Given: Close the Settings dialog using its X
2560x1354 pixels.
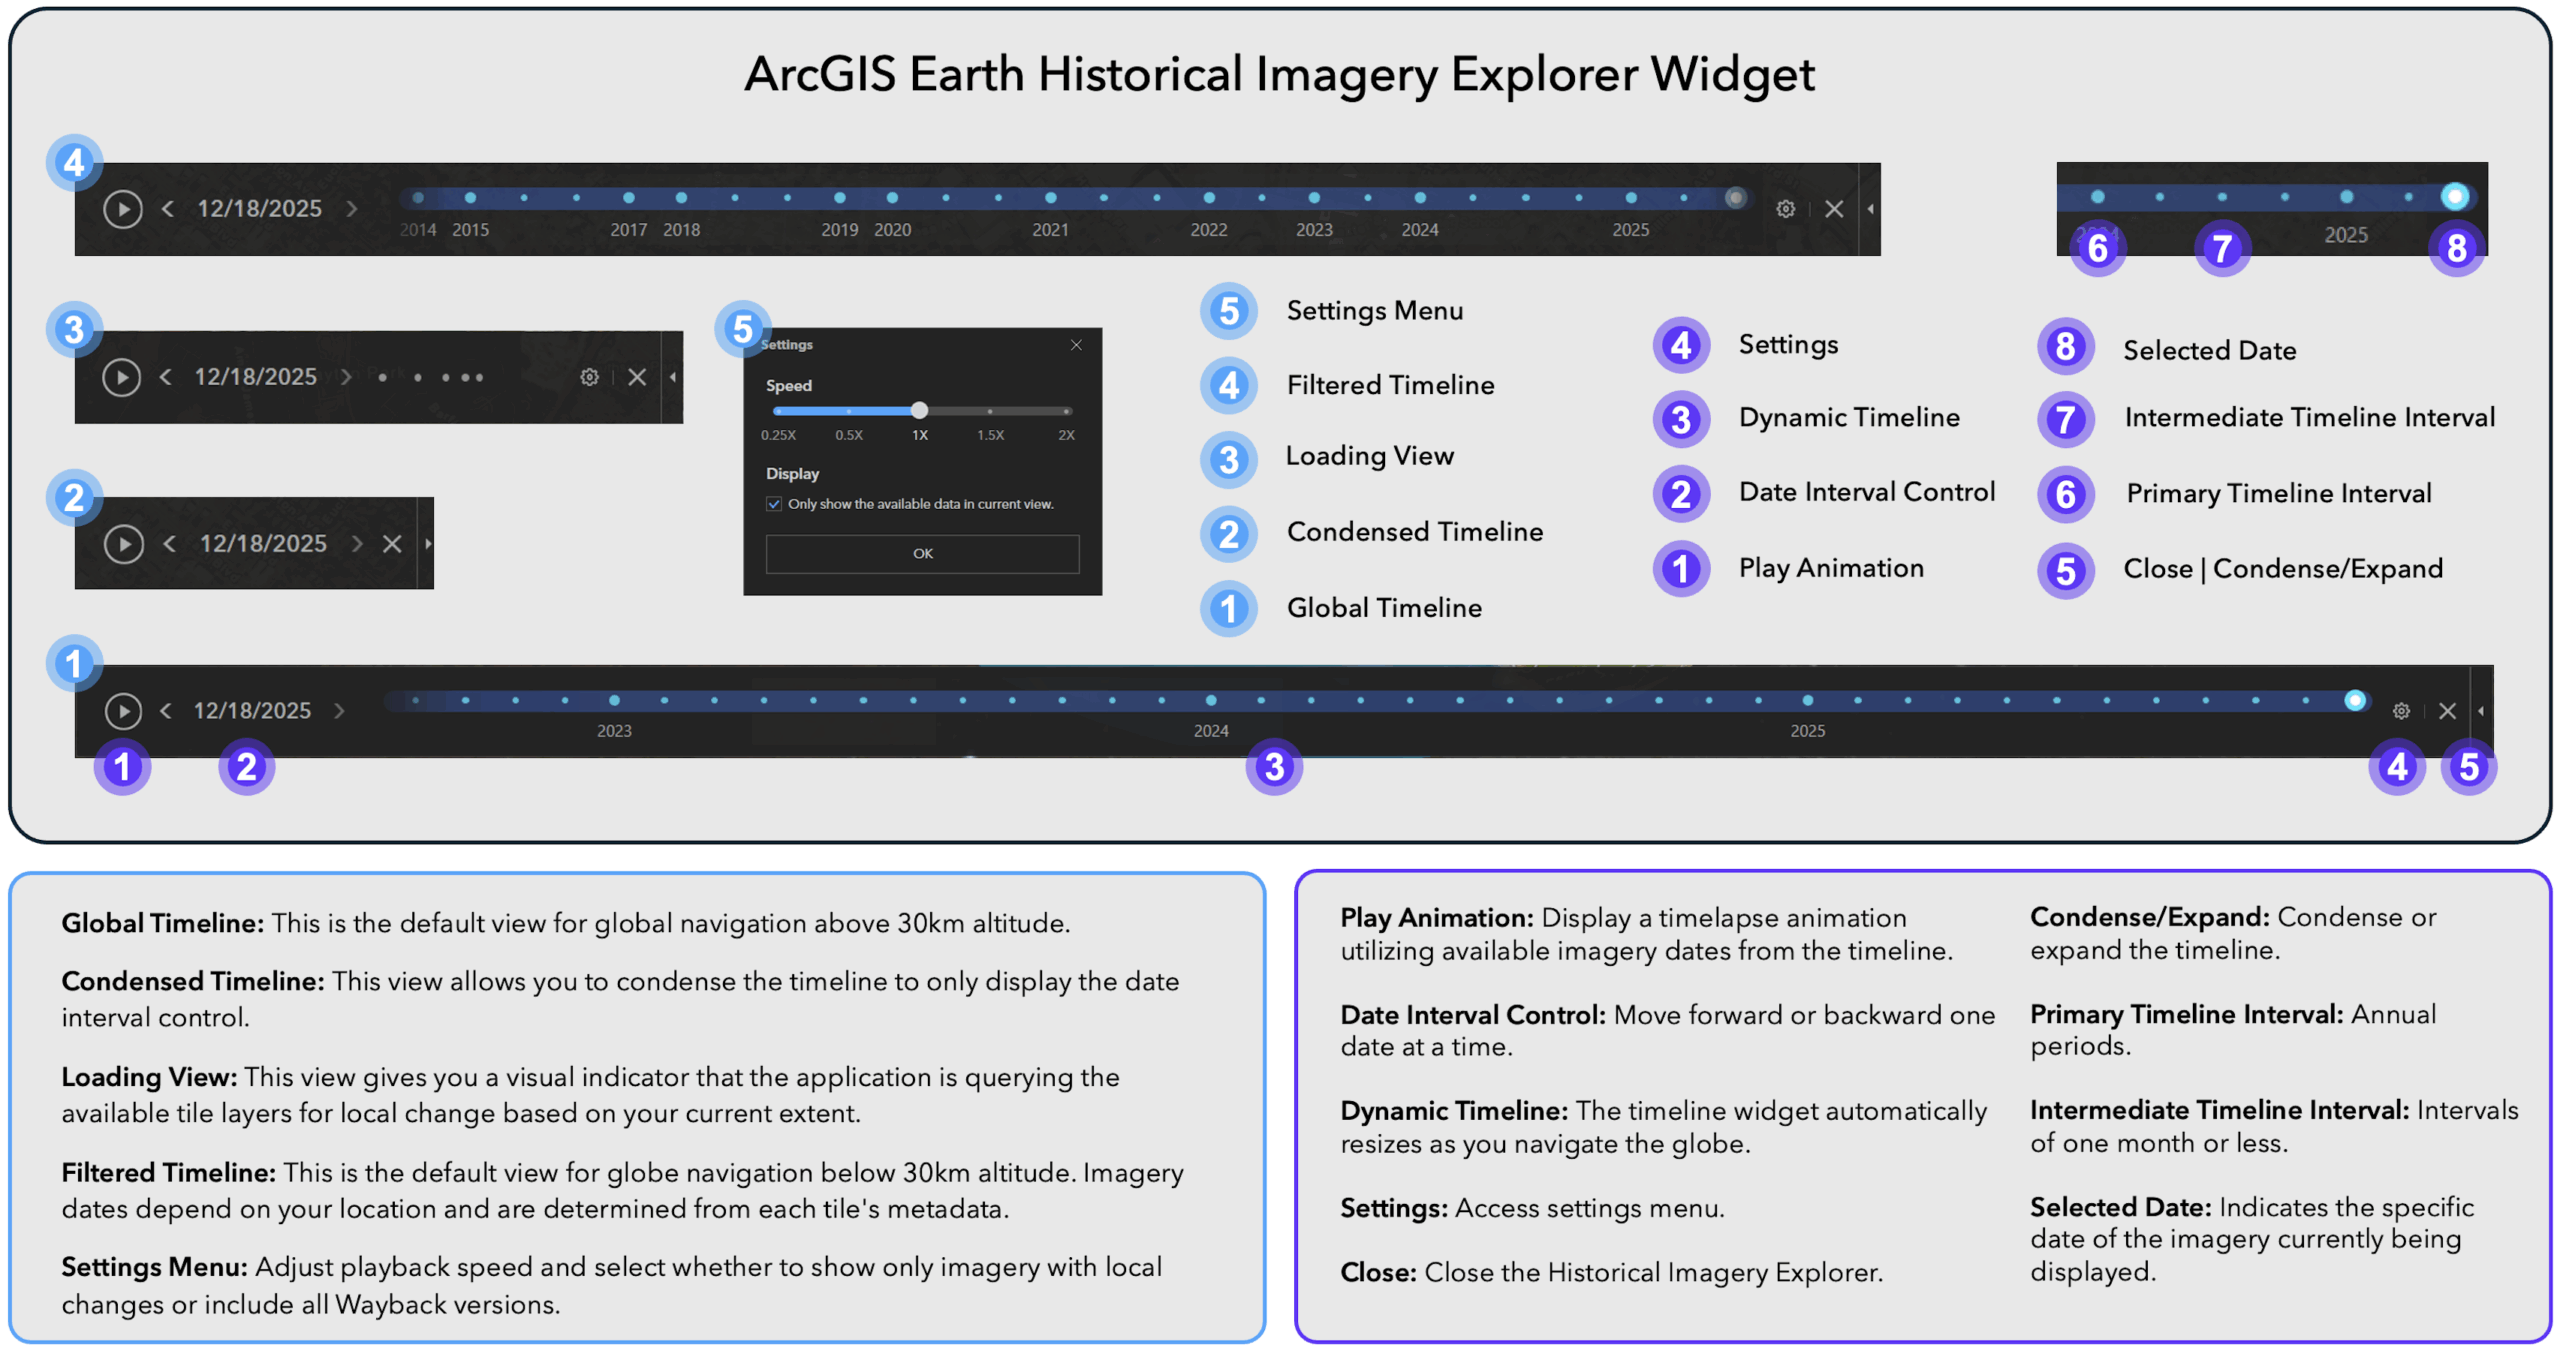Looking at the screenshot, I should click(x=1076, y=345).
